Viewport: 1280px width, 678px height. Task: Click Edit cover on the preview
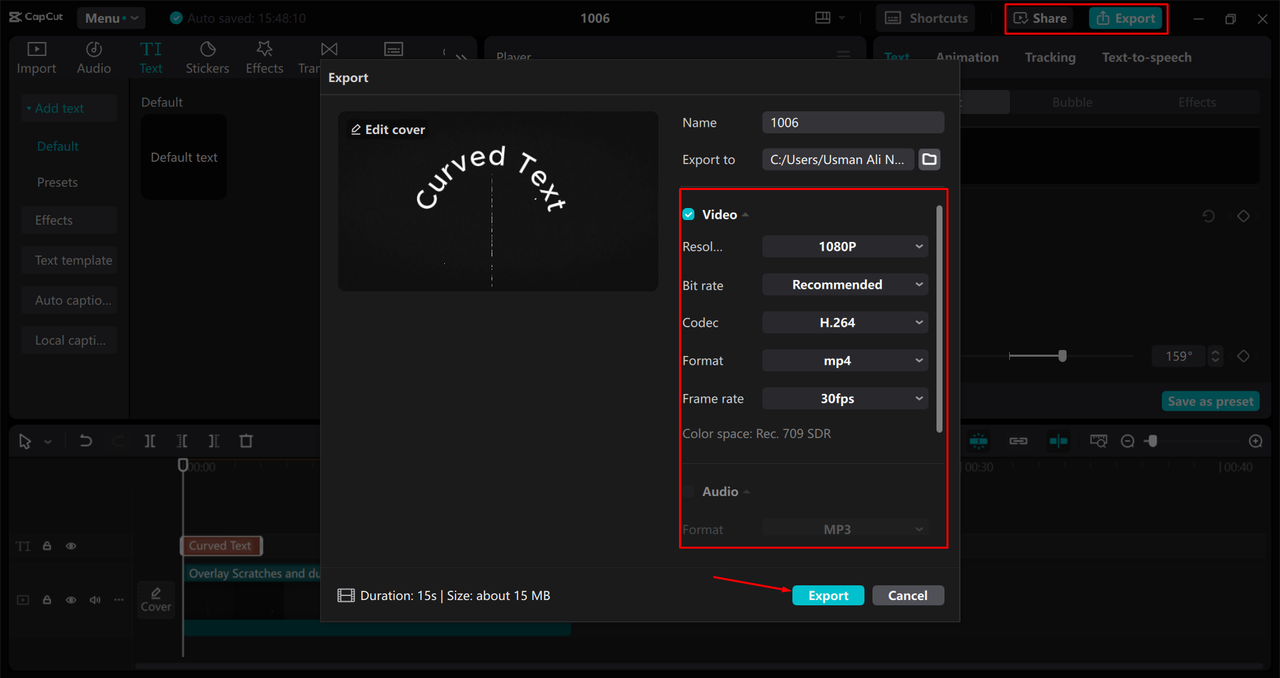point(388,130)
